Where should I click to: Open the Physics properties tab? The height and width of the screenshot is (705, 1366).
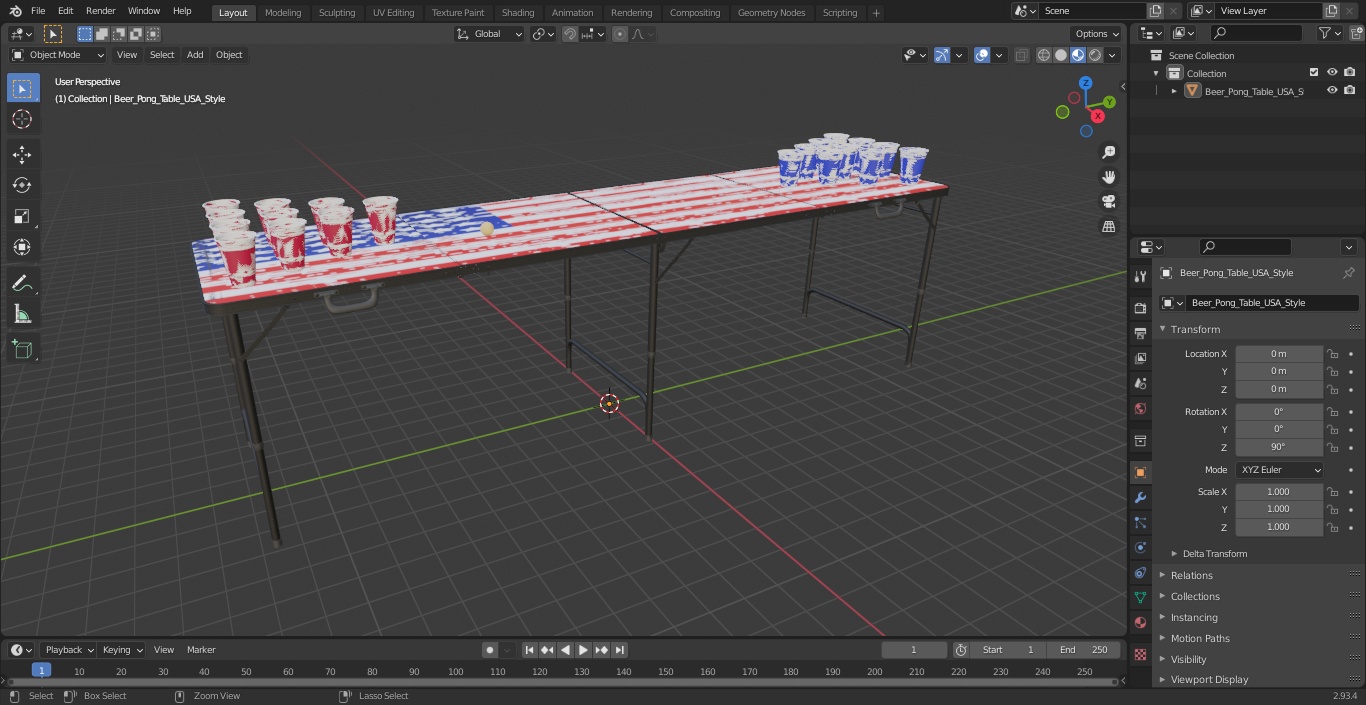[x=1140, y=547]
